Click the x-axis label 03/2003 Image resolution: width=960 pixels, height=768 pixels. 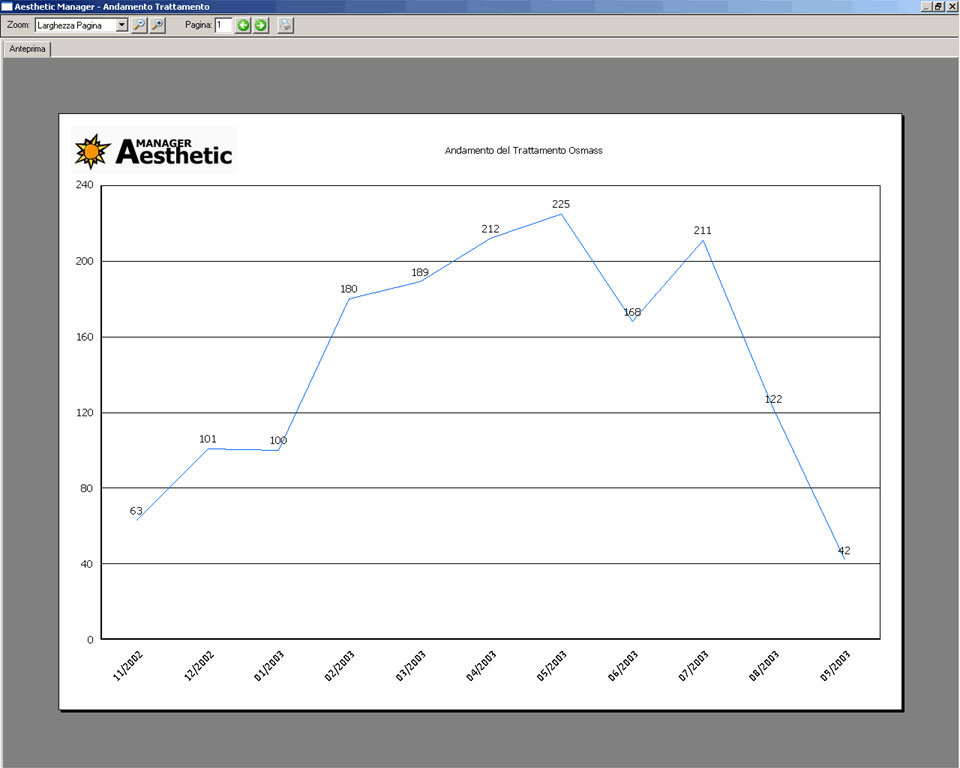click(411, 666)
